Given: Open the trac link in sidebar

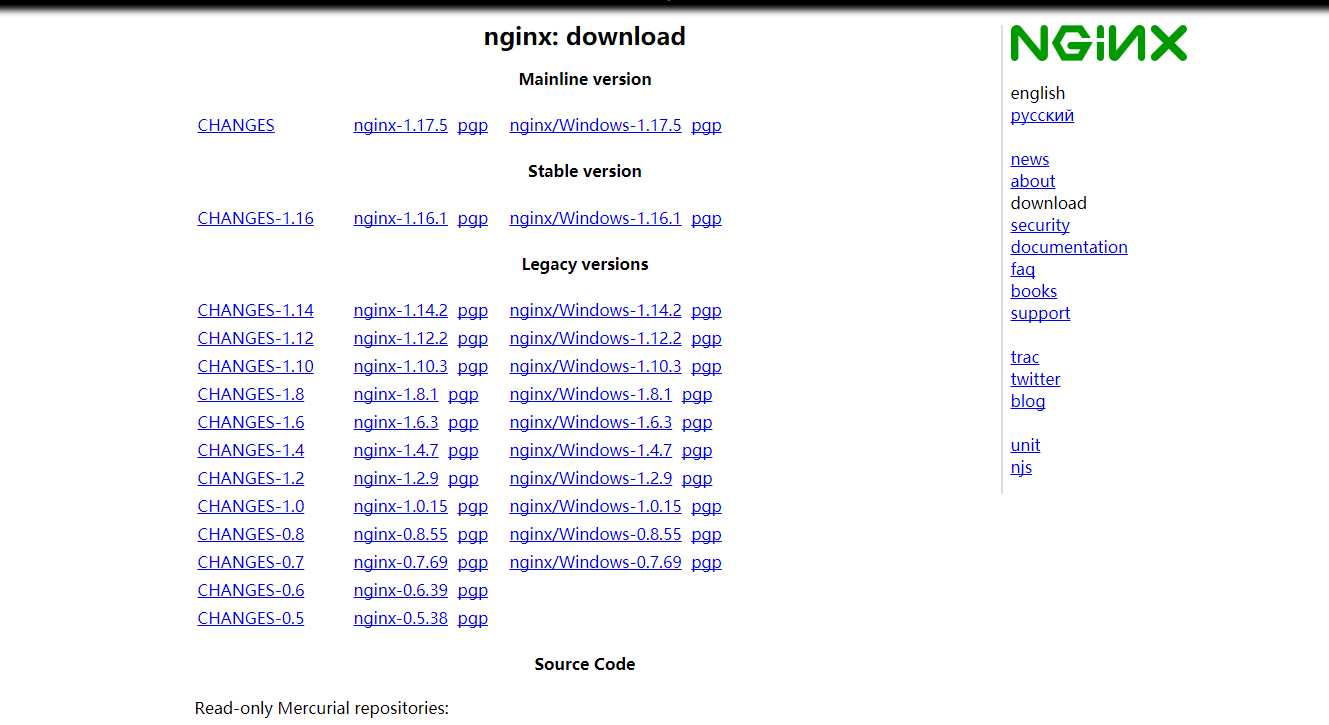Looking at the screenshot, I should [1024, 358].
